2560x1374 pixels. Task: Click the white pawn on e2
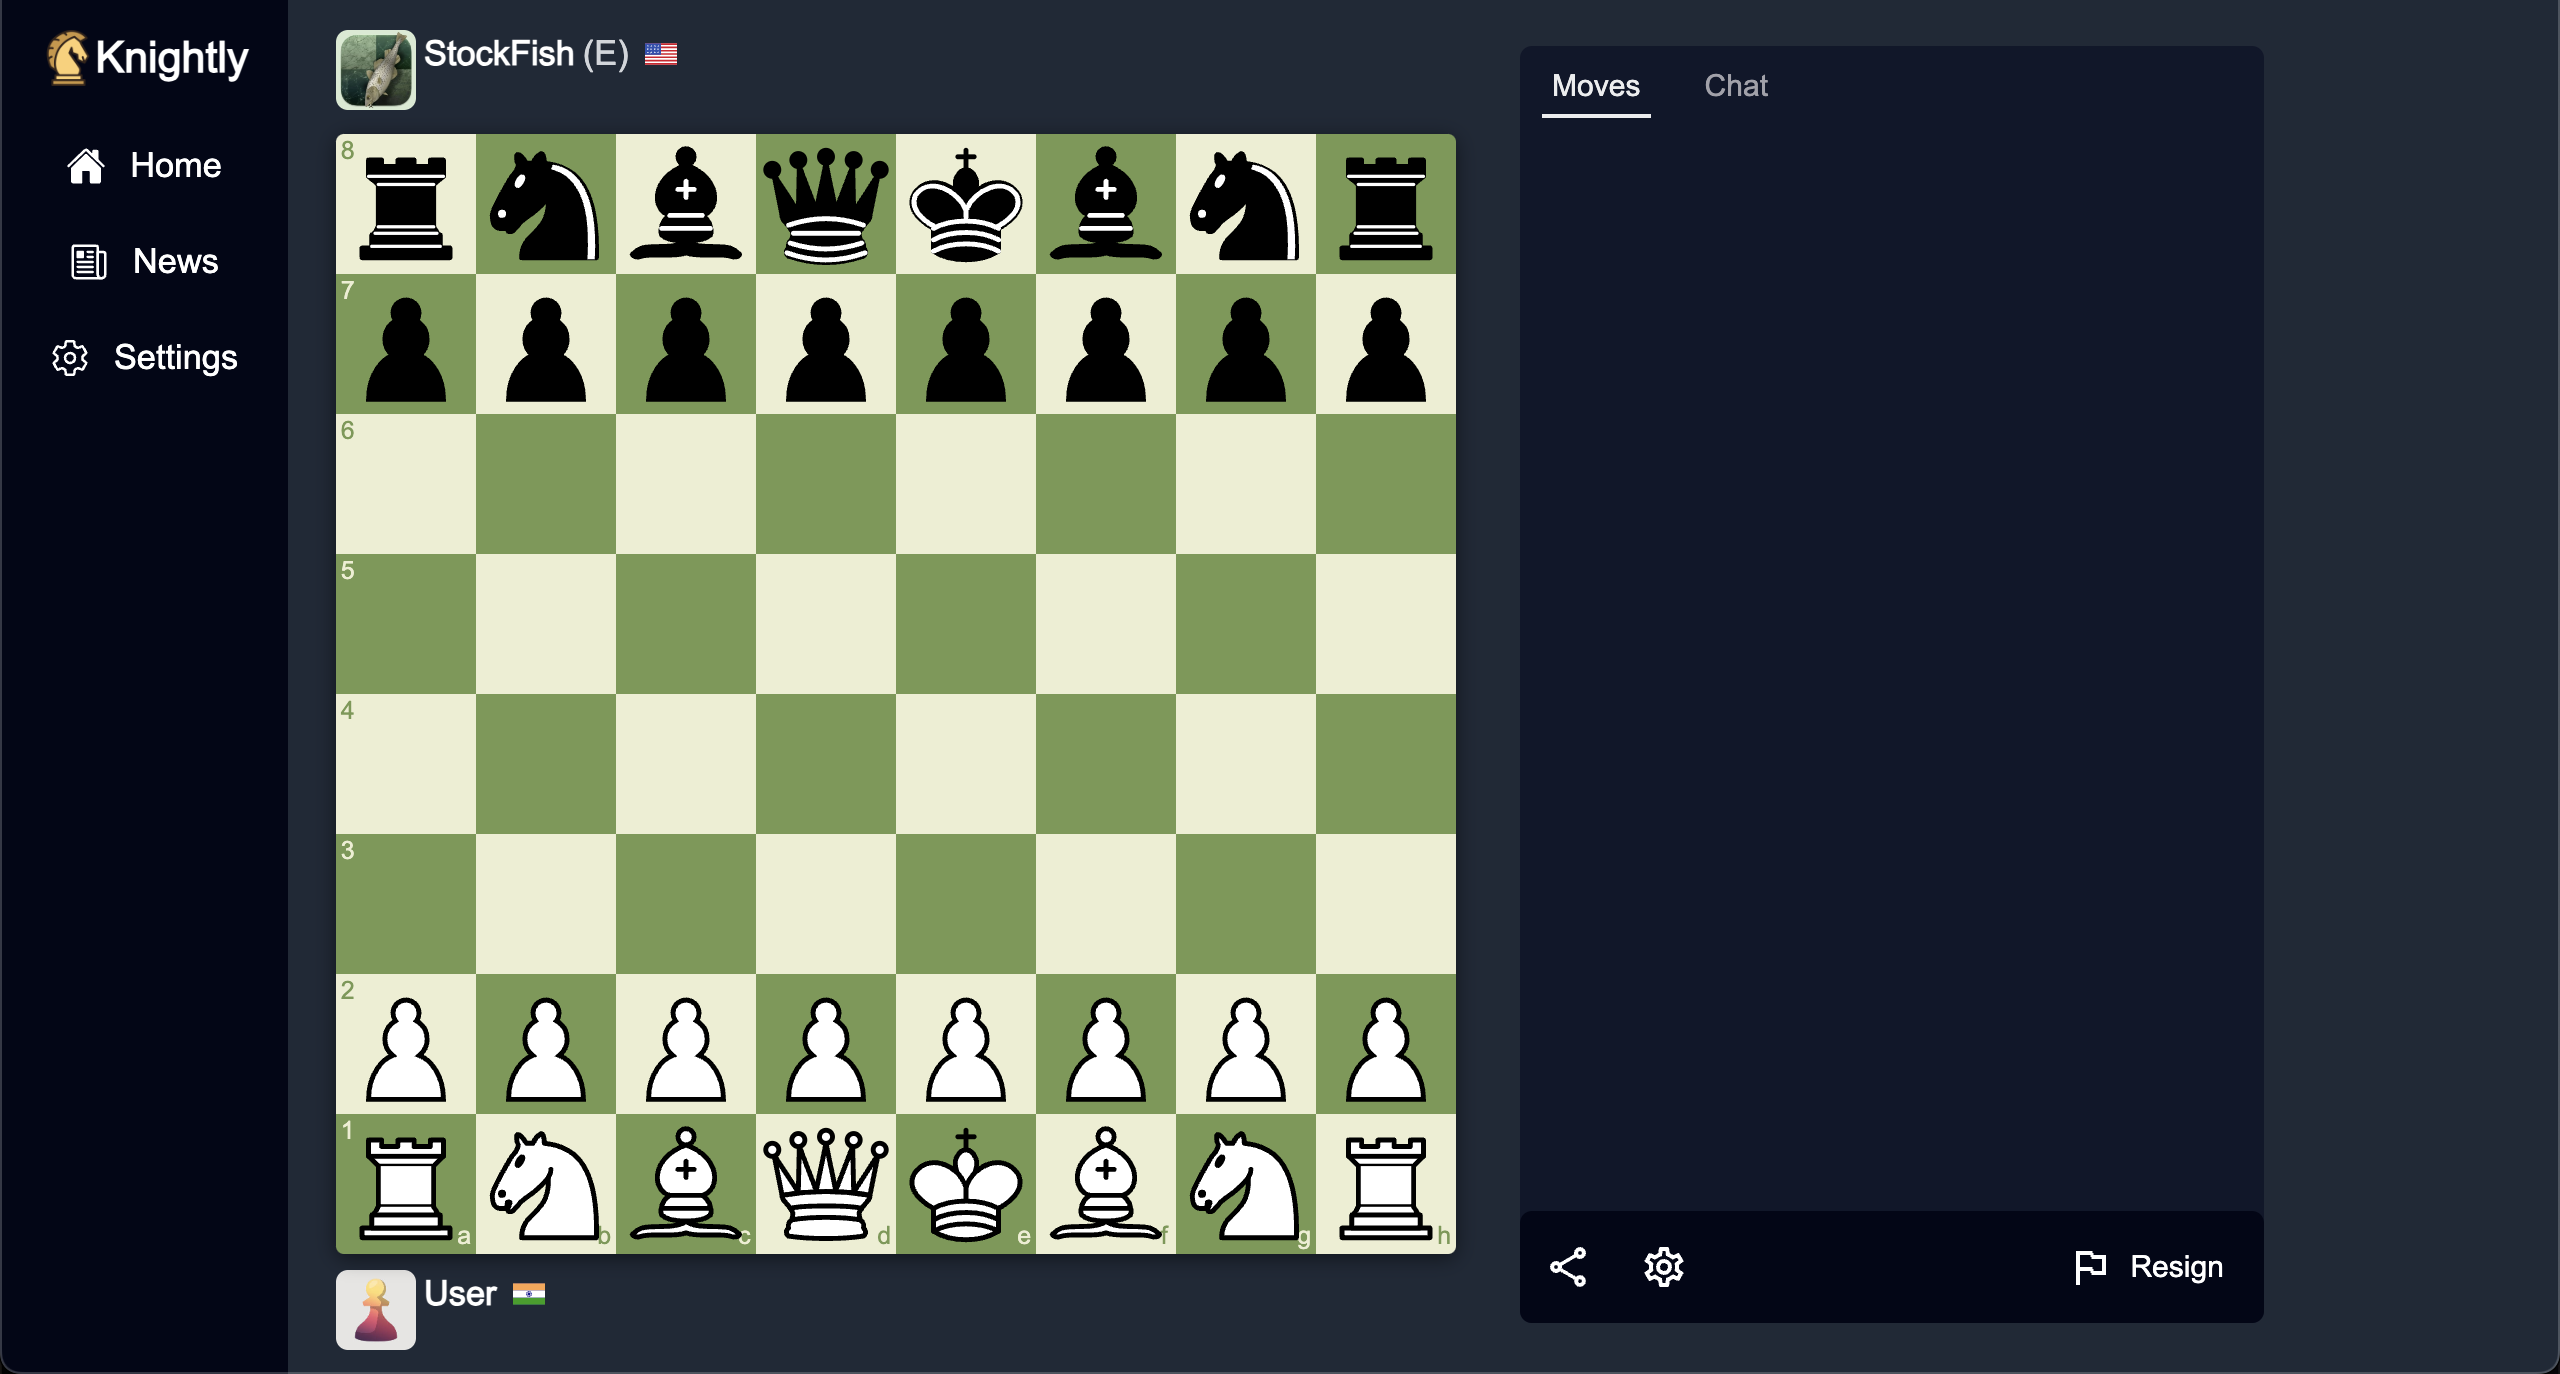(964, 1047)
